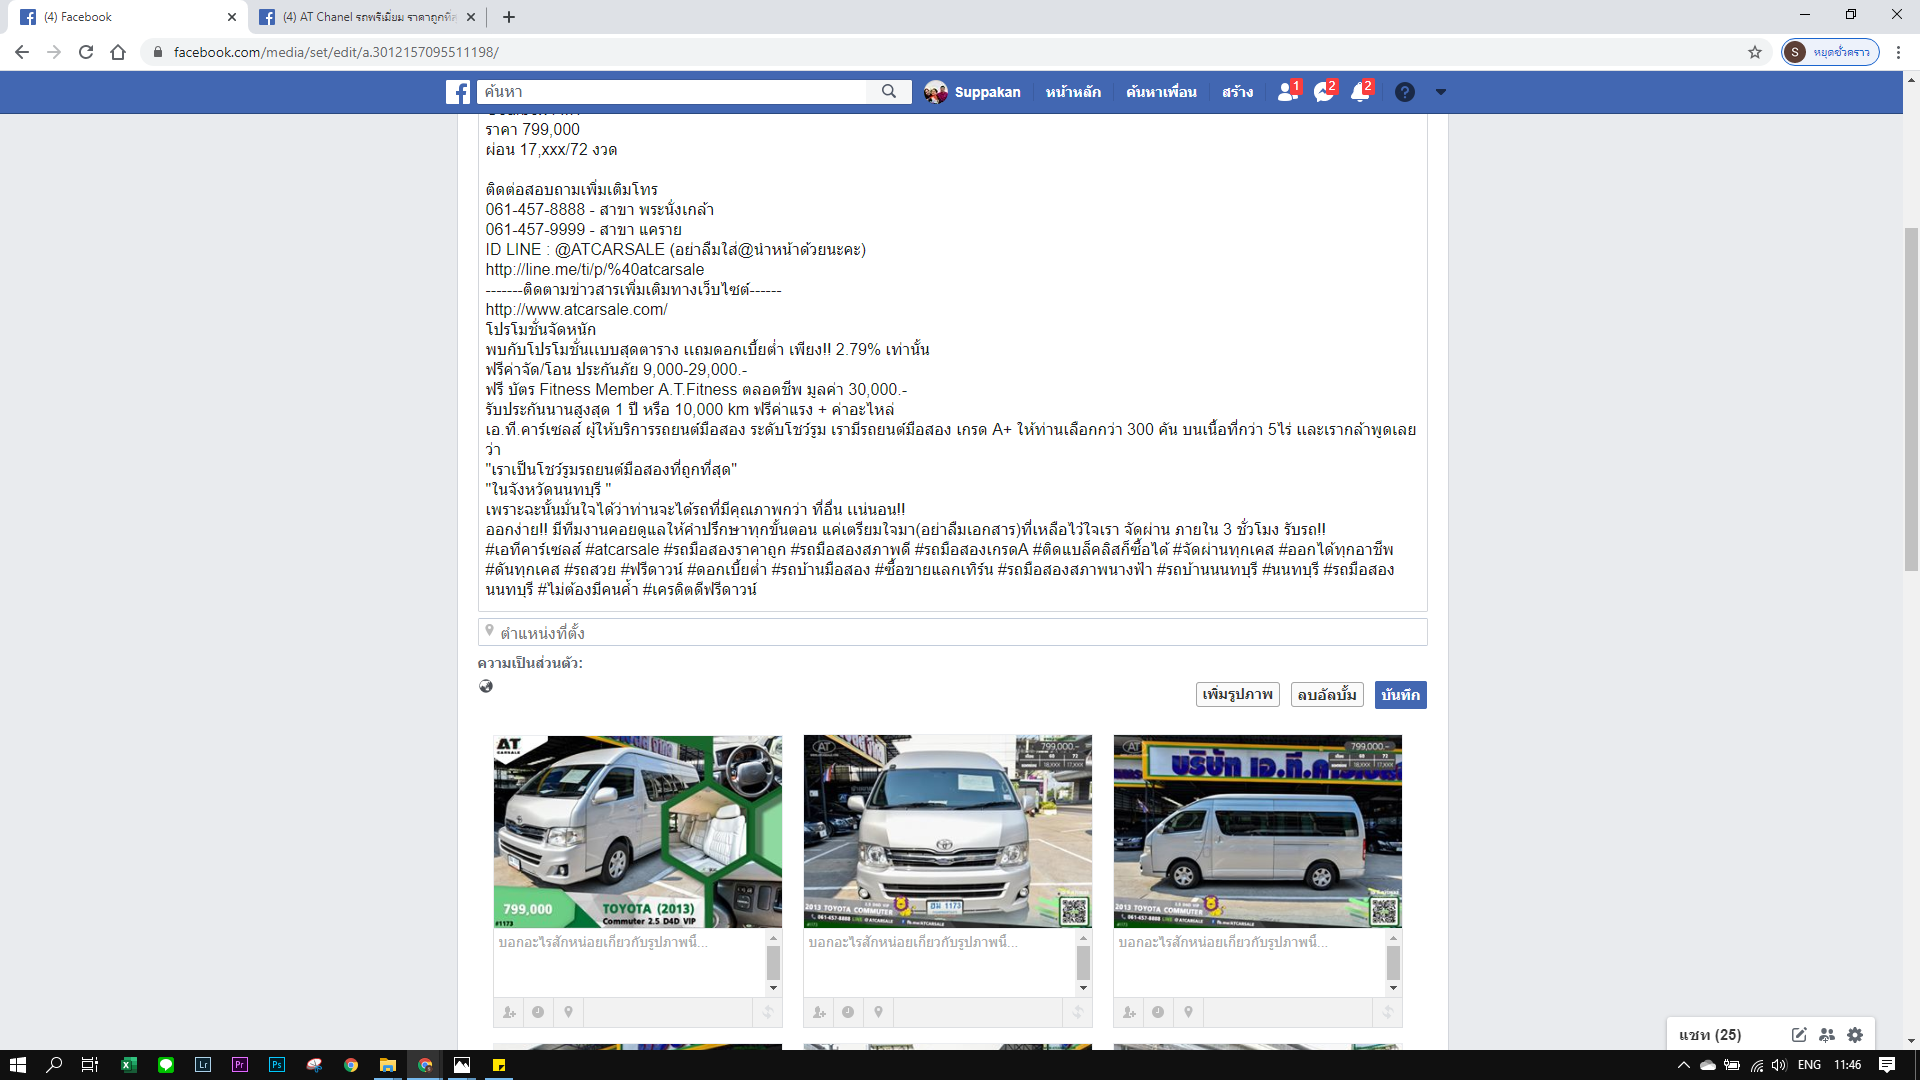Click ลบอัลบั้ม delete album button
This screenshot has width=1920, height=1080.
[x=1327, y=695]
